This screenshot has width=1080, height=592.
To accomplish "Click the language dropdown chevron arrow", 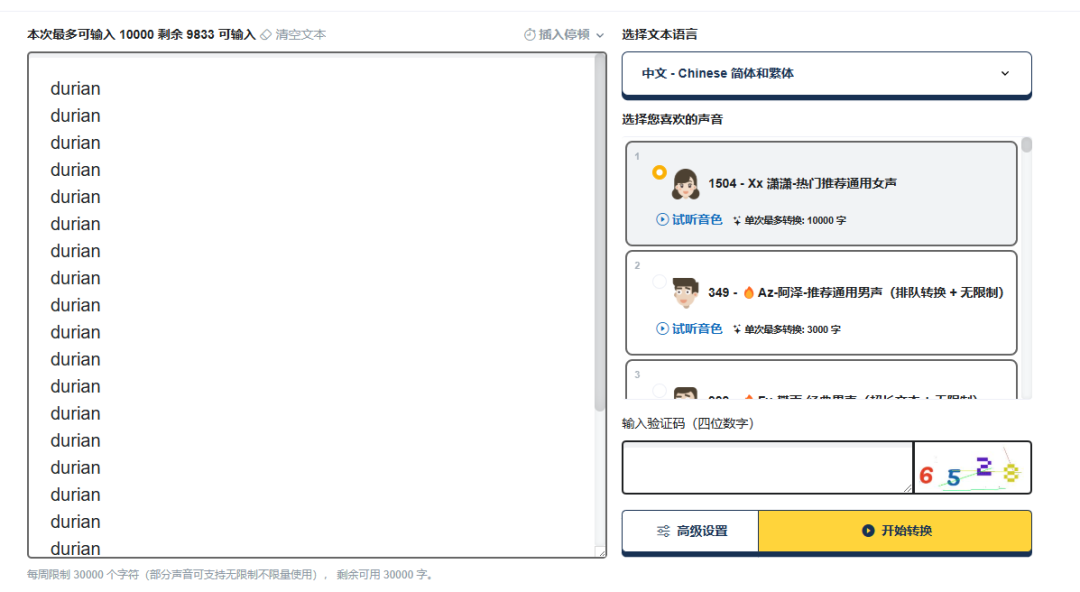I will coord(1005,74).
